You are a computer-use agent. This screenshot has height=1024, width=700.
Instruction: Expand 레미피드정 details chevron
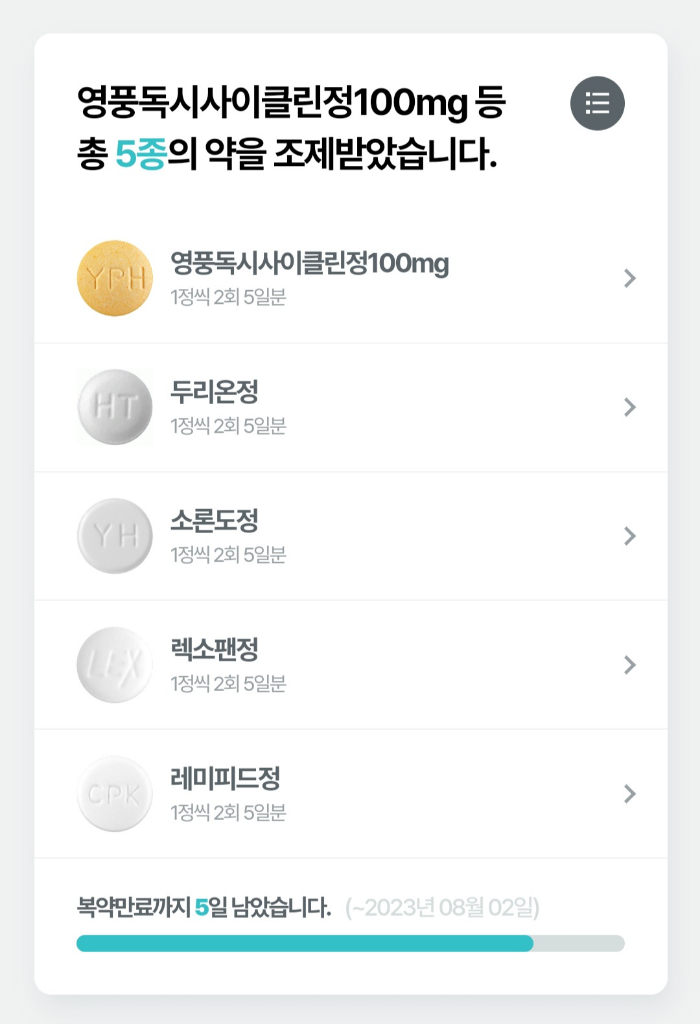tap(629, 794)
